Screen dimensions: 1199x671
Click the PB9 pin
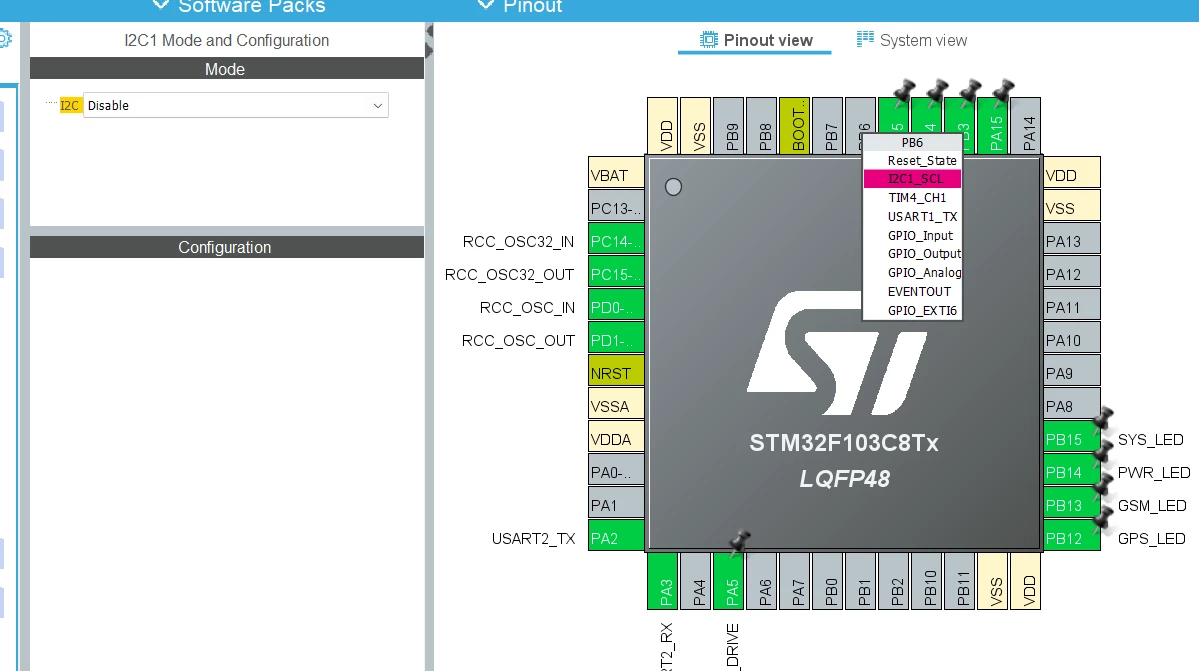729,126
